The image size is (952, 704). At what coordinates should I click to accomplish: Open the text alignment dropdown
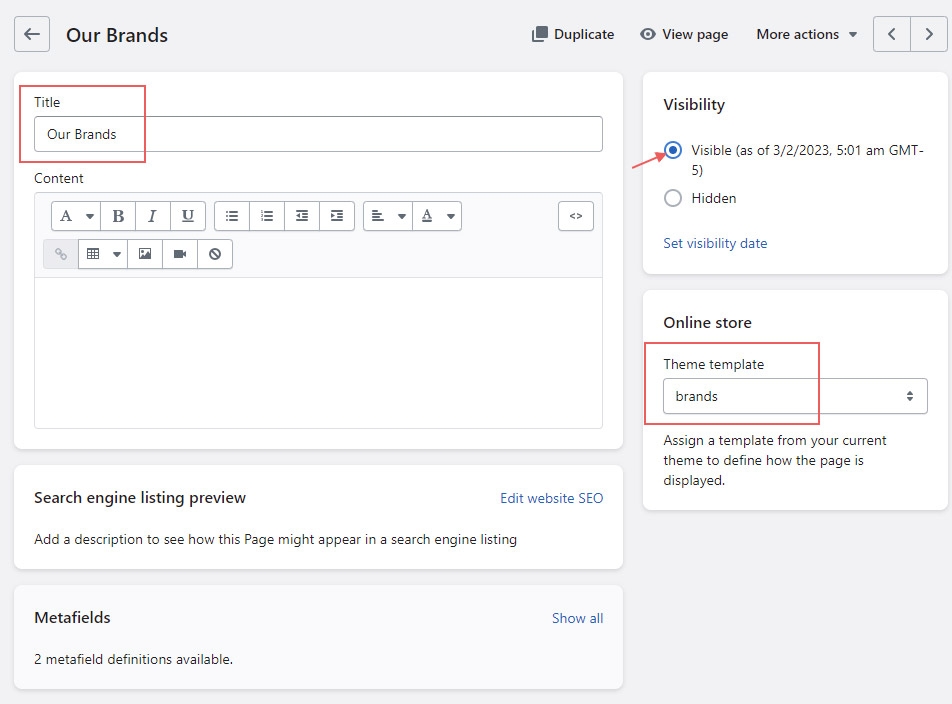tap(387, 216)
